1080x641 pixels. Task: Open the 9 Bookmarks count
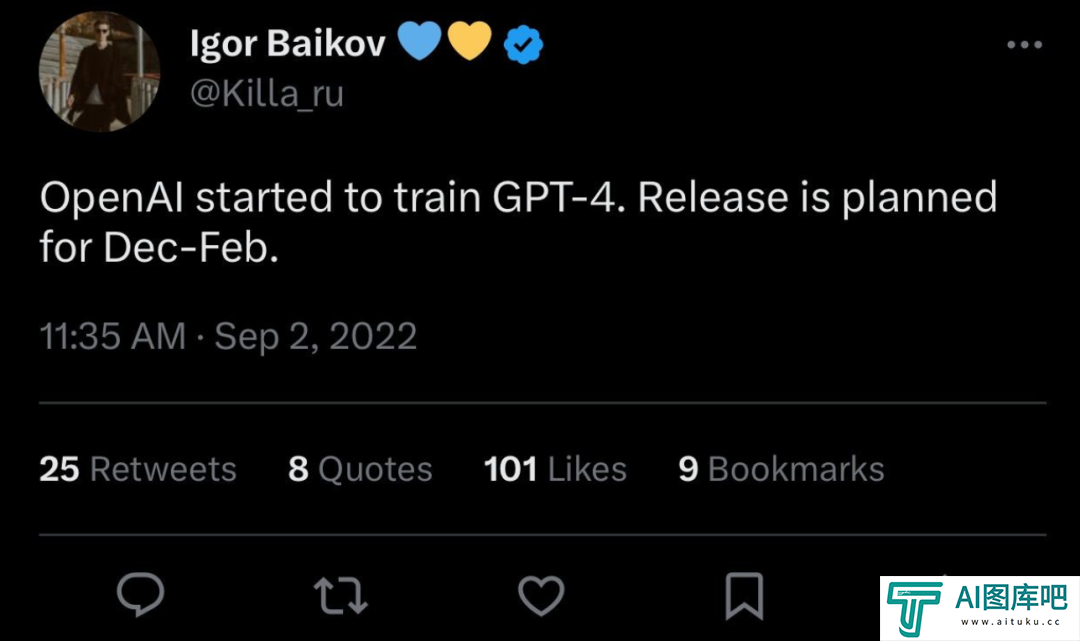(781, 469)
